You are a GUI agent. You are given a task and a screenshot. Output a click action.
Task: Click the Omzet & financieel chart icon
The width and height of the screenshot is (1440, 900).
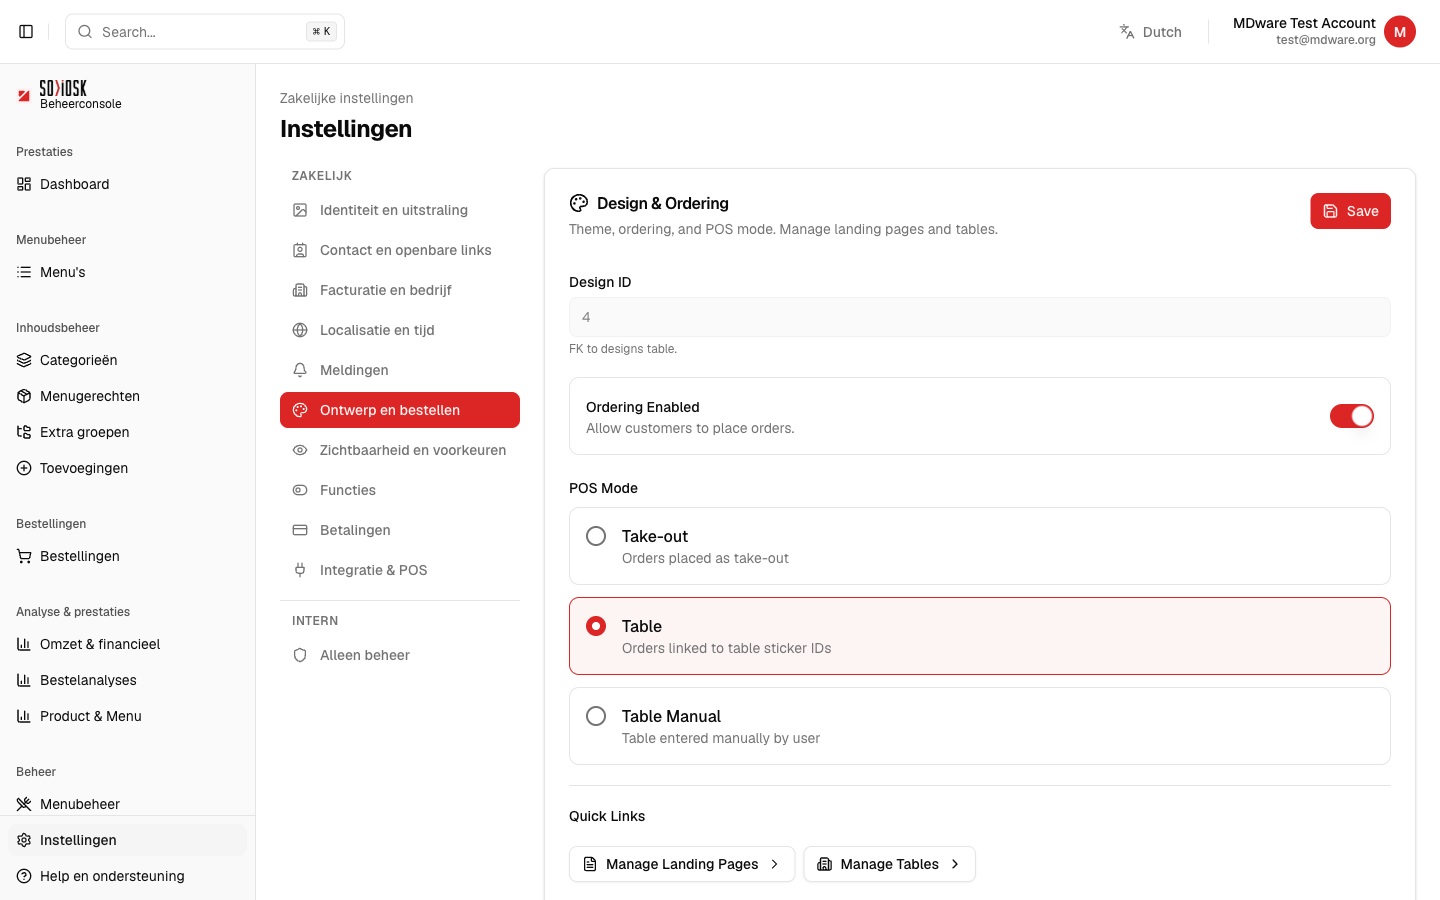point(24,644)
